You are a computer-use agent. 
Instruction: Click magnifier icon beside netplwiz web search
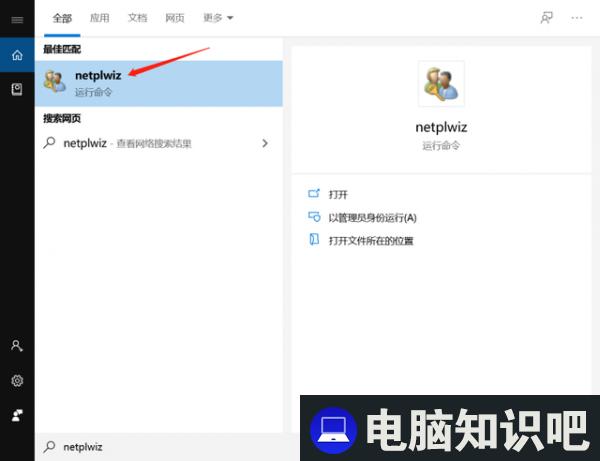click(49, 143)
